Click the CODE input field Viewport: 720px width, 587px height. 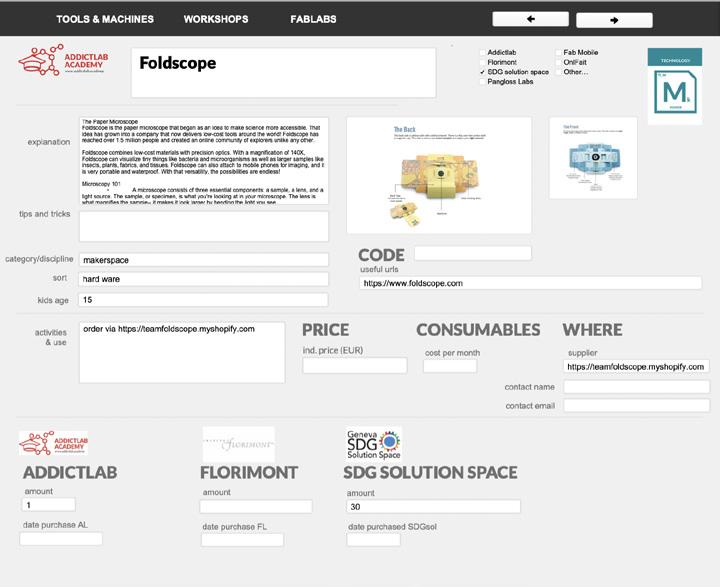pos(473,253)
